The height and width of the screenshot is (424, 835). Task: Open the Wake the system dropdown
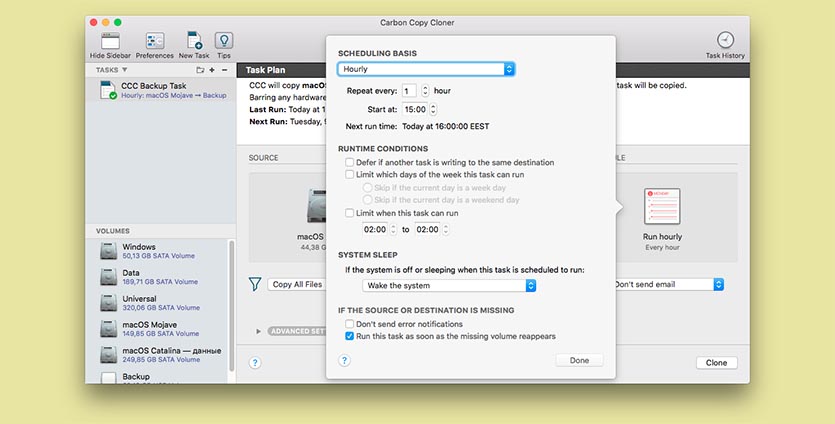point(449,286)
